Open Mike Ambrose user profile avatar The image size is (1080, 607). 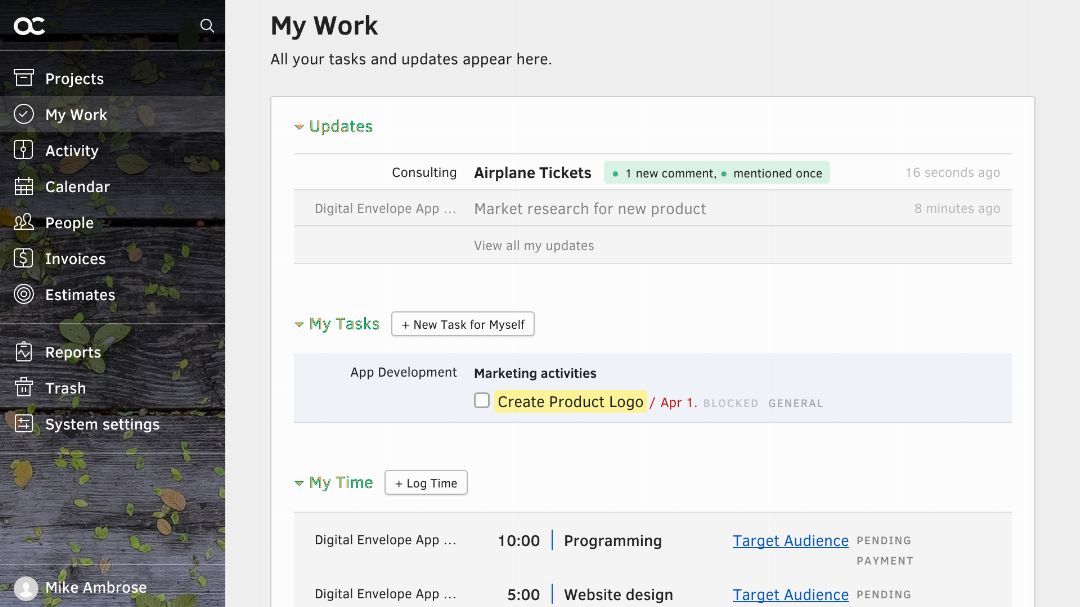coord(26,588)
